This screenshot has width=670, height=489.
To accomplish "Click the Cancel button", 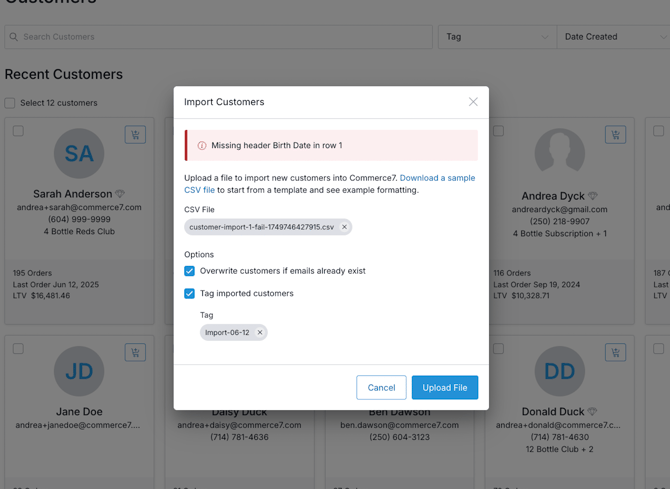I will coord(381,388).
